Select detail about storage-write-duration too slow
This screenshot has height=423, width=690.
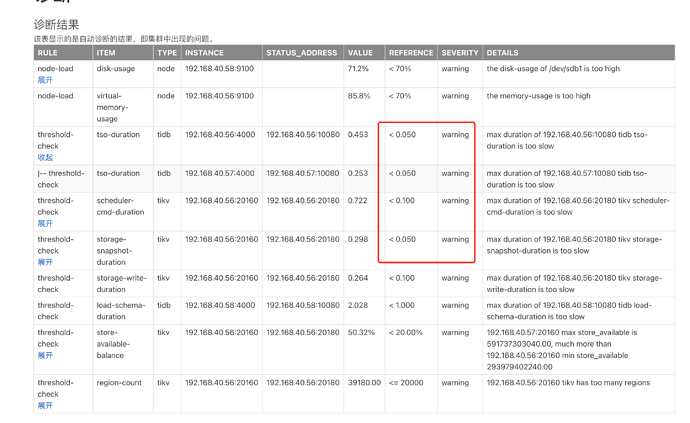pyautogui.click(x=574, y=284)
